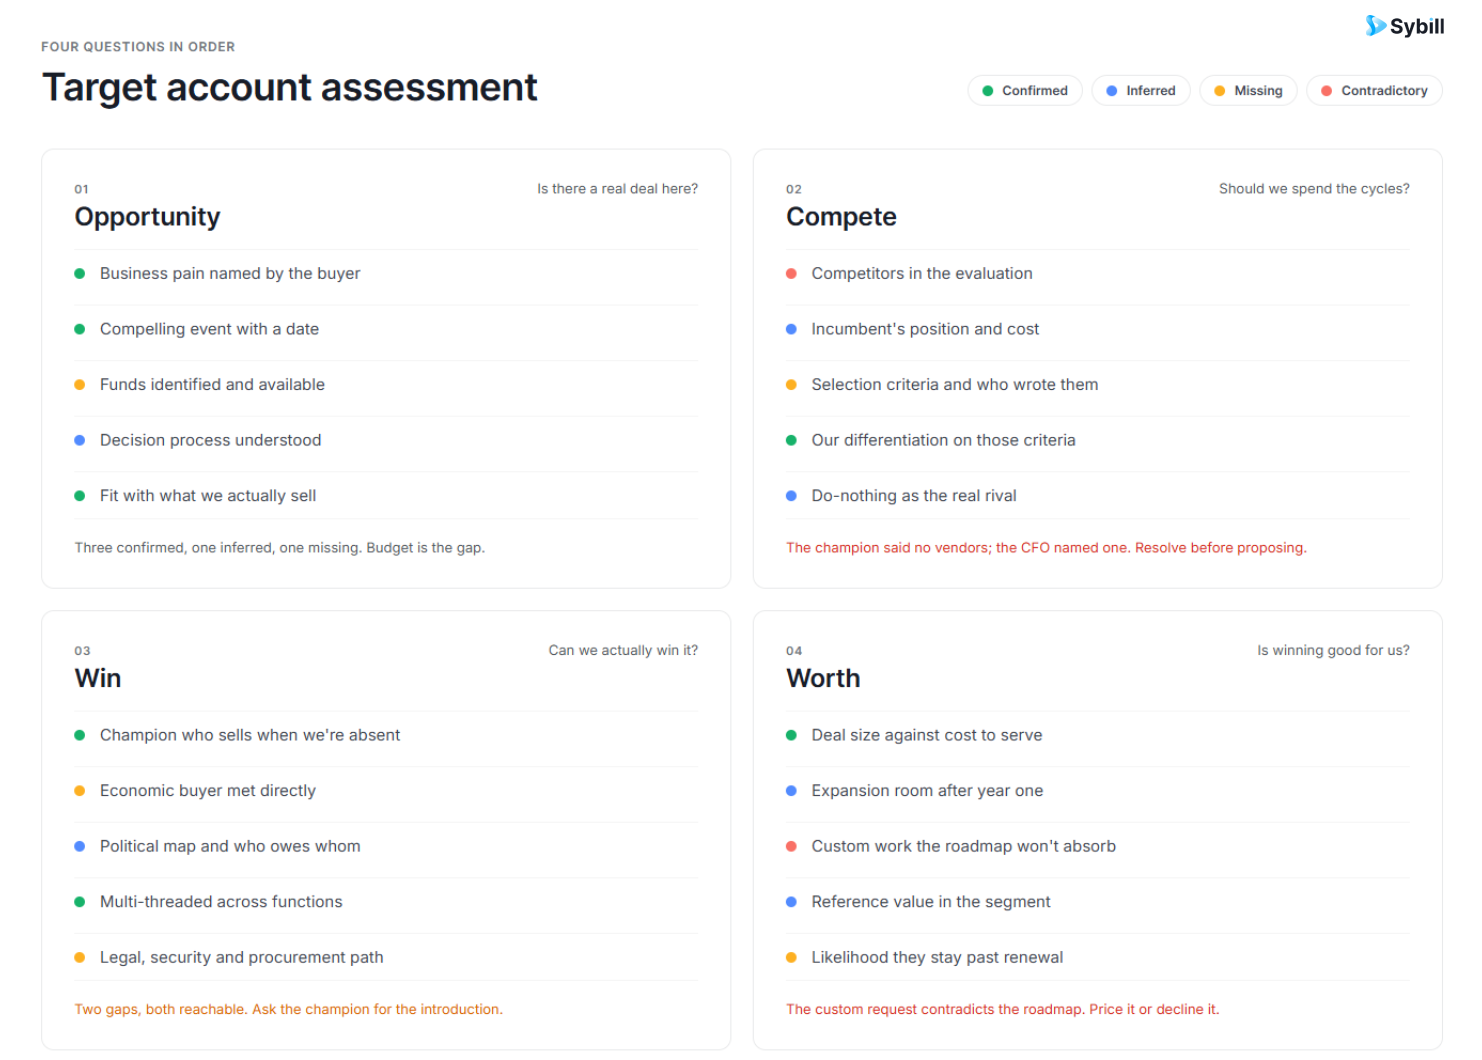
Task: Click the Compete card heading
Action: tap(841, 217)
